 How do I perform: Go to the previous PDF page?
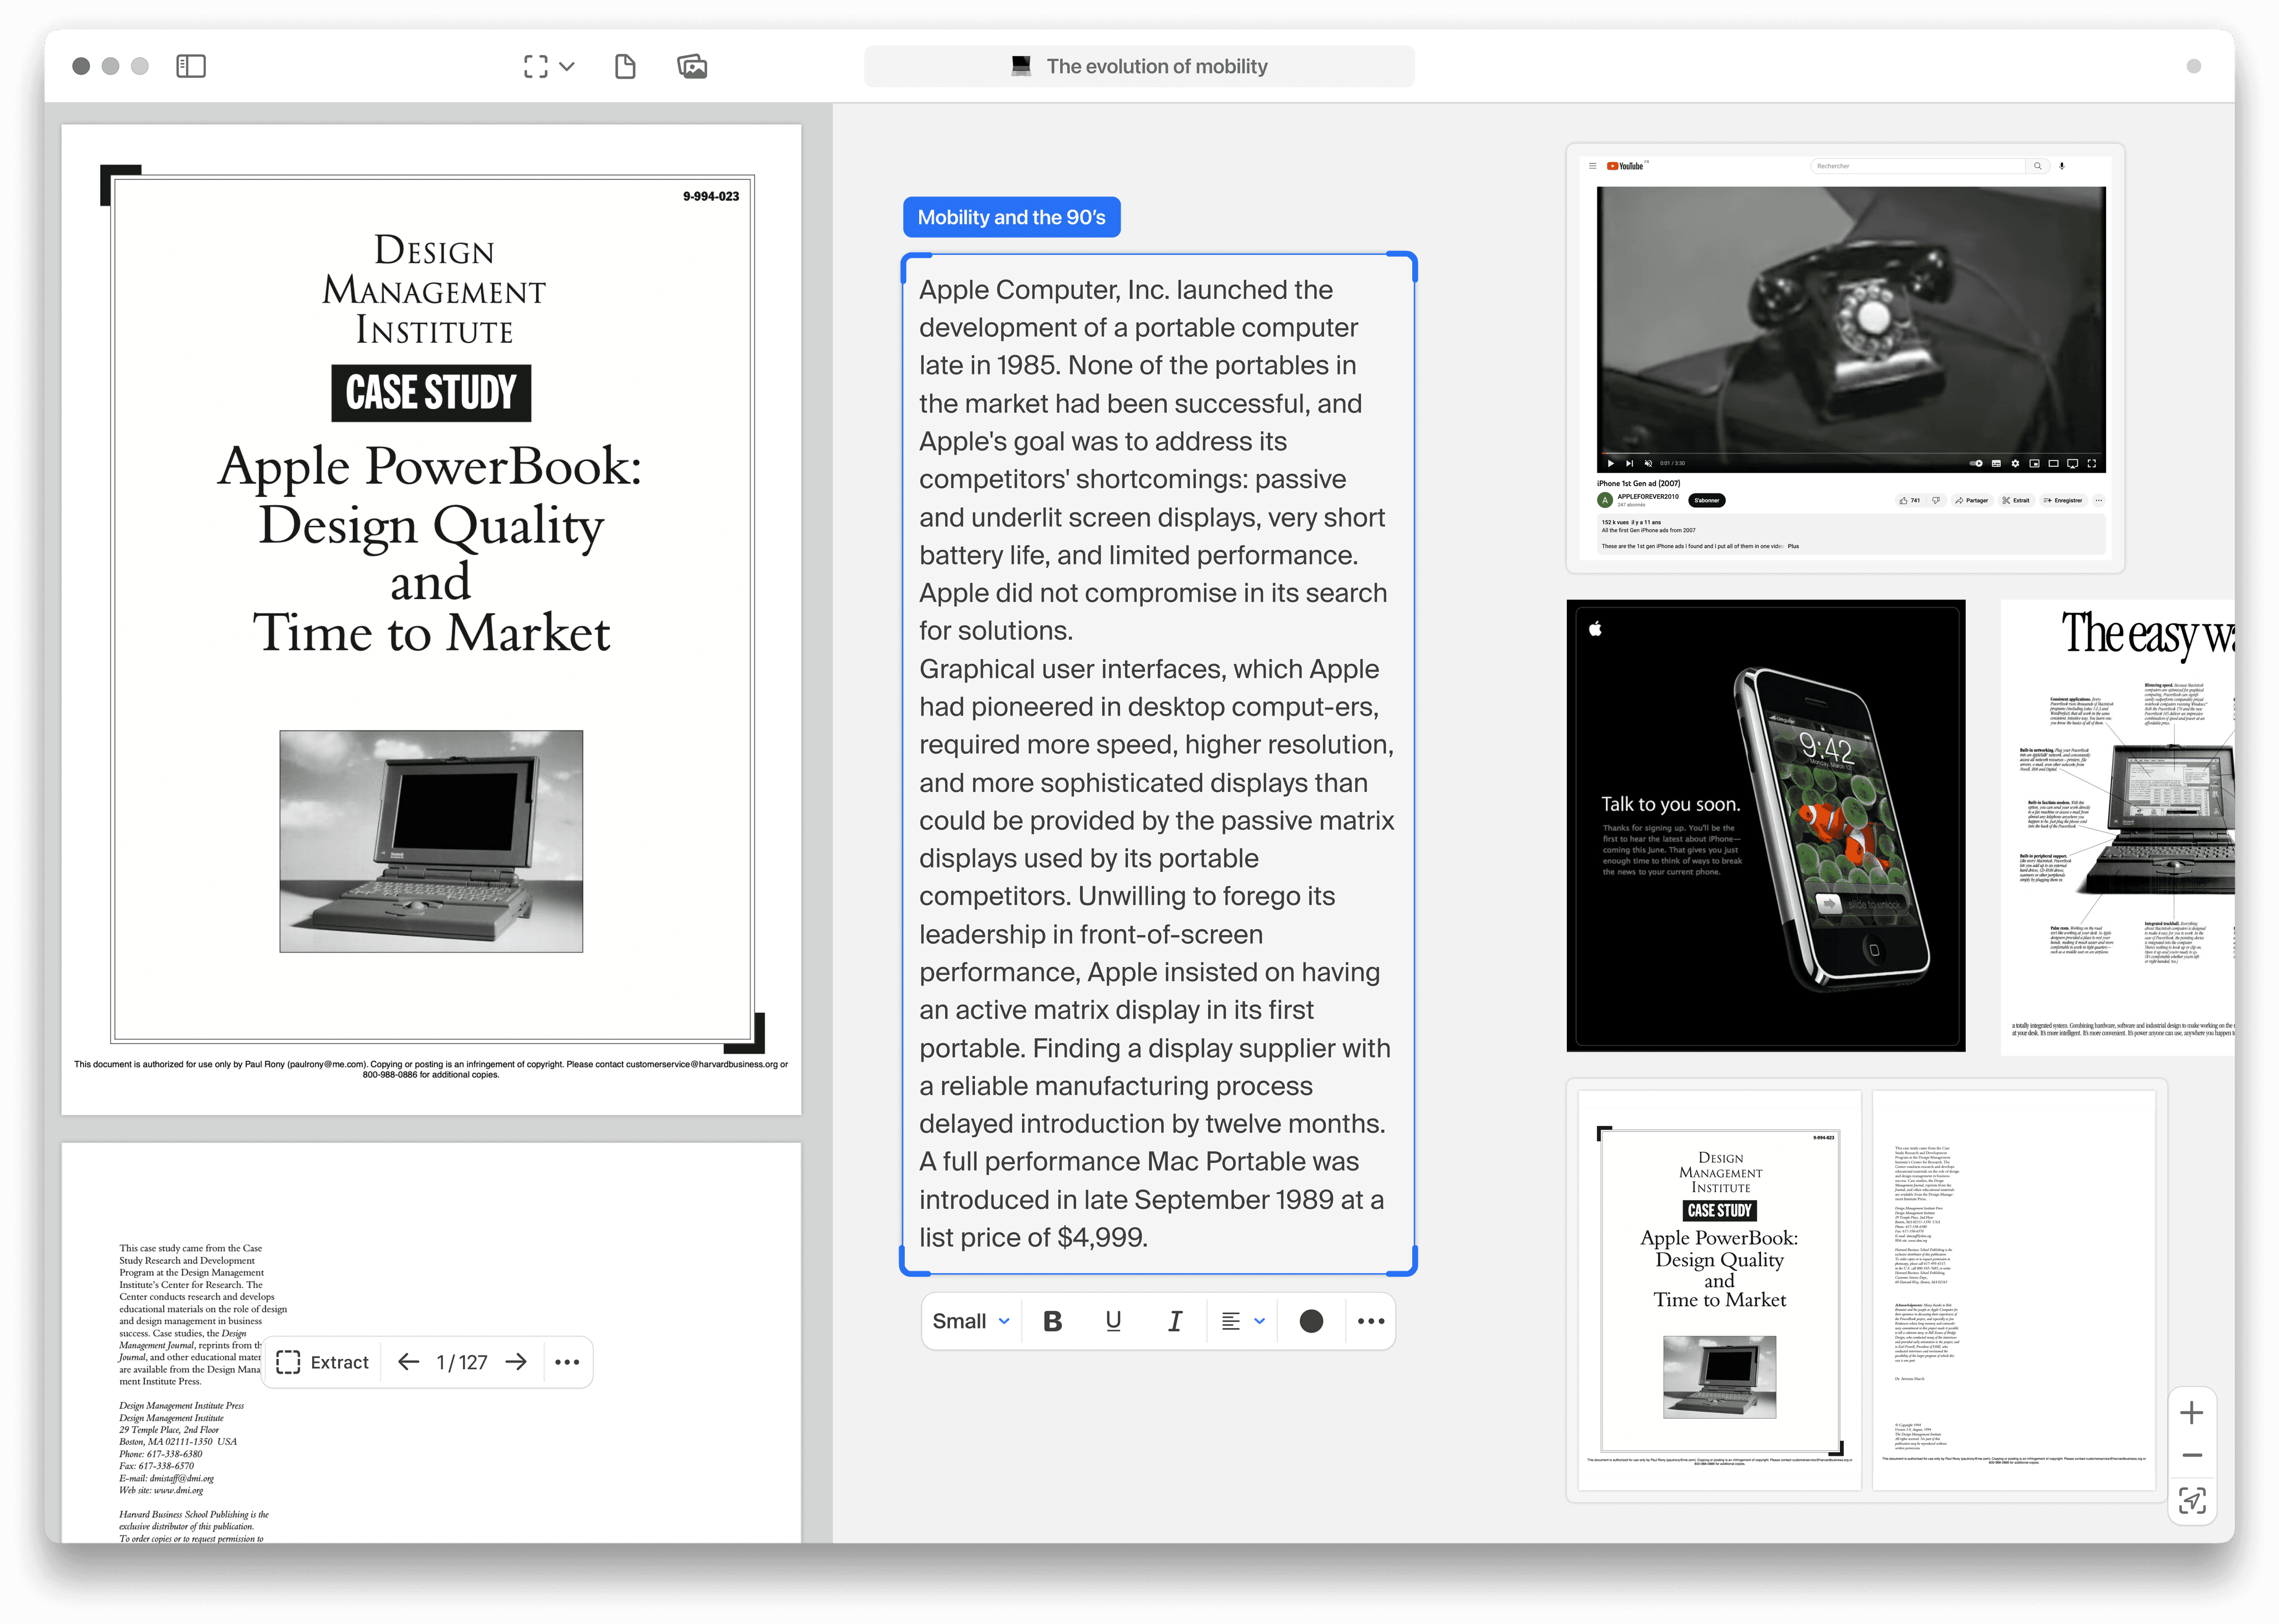point(408,1362)
